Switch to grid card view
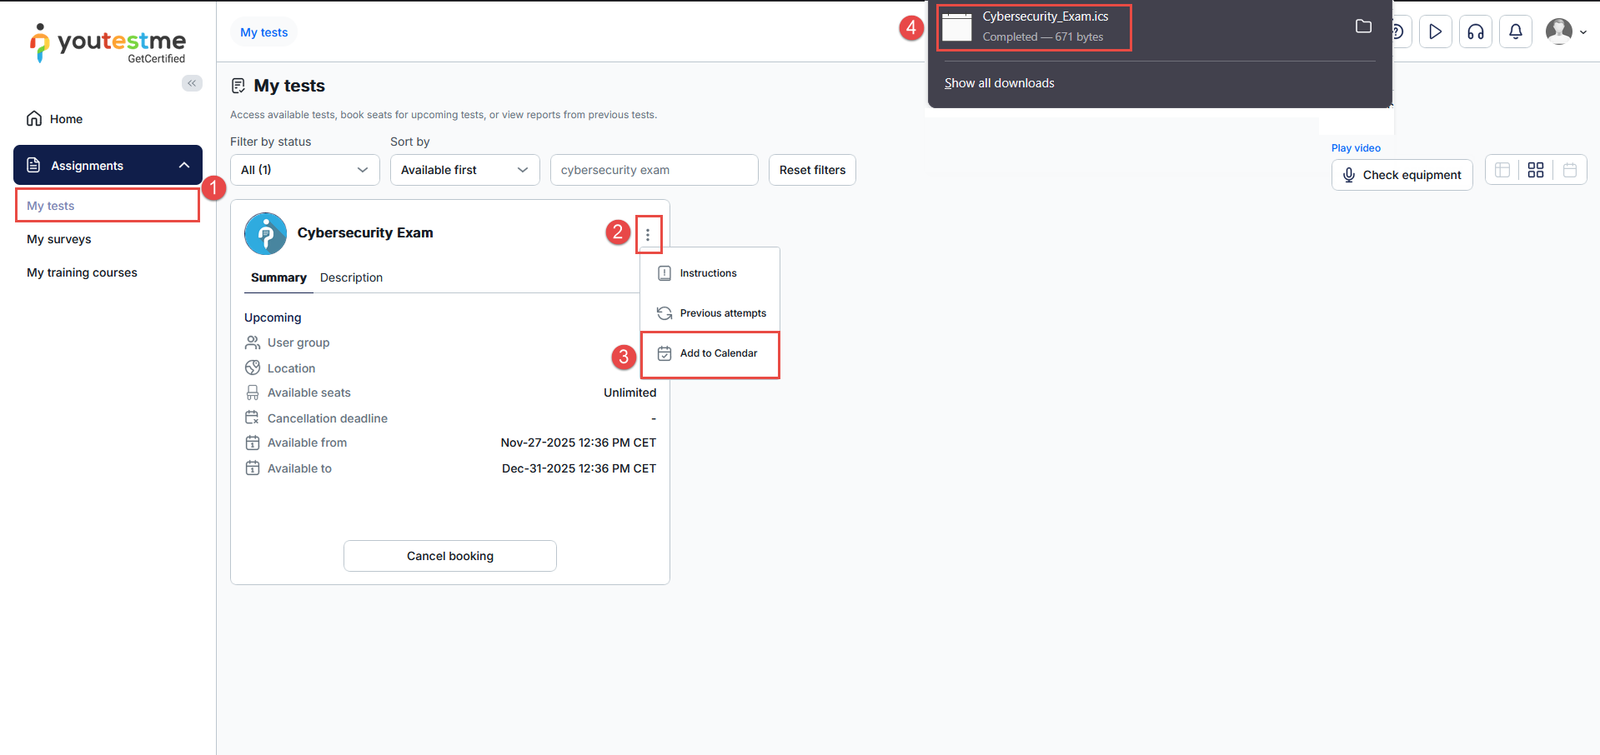Viewport: 1600px width, 755px height. point(1536,170)
